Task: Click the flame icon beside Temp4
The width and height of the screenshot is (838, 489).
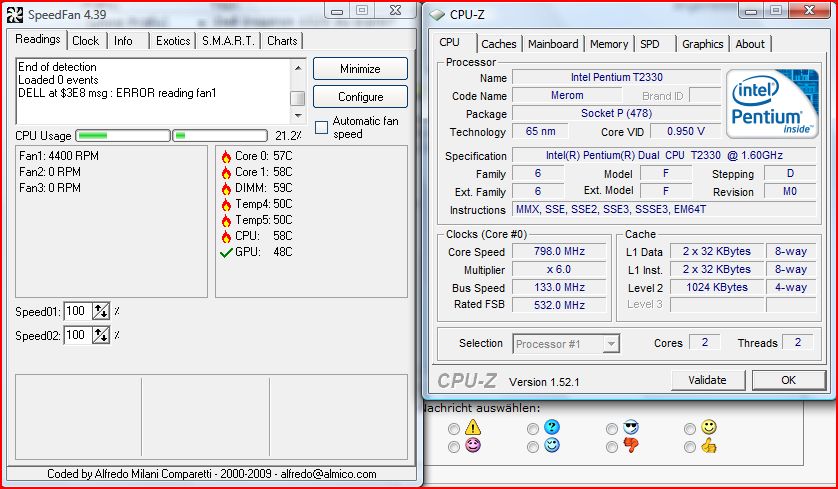Action: (x=226, y=205)
